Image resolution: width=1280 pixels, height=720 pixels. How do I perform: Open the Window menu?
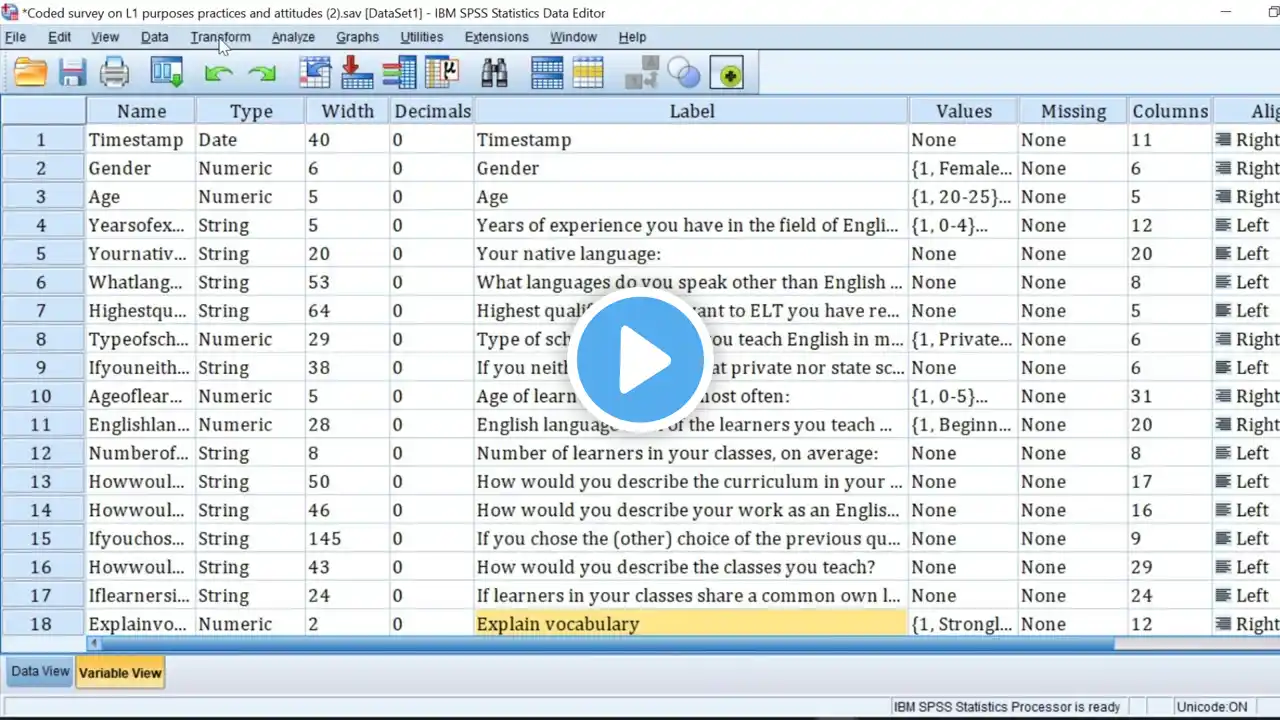click(x=573, y=37)
